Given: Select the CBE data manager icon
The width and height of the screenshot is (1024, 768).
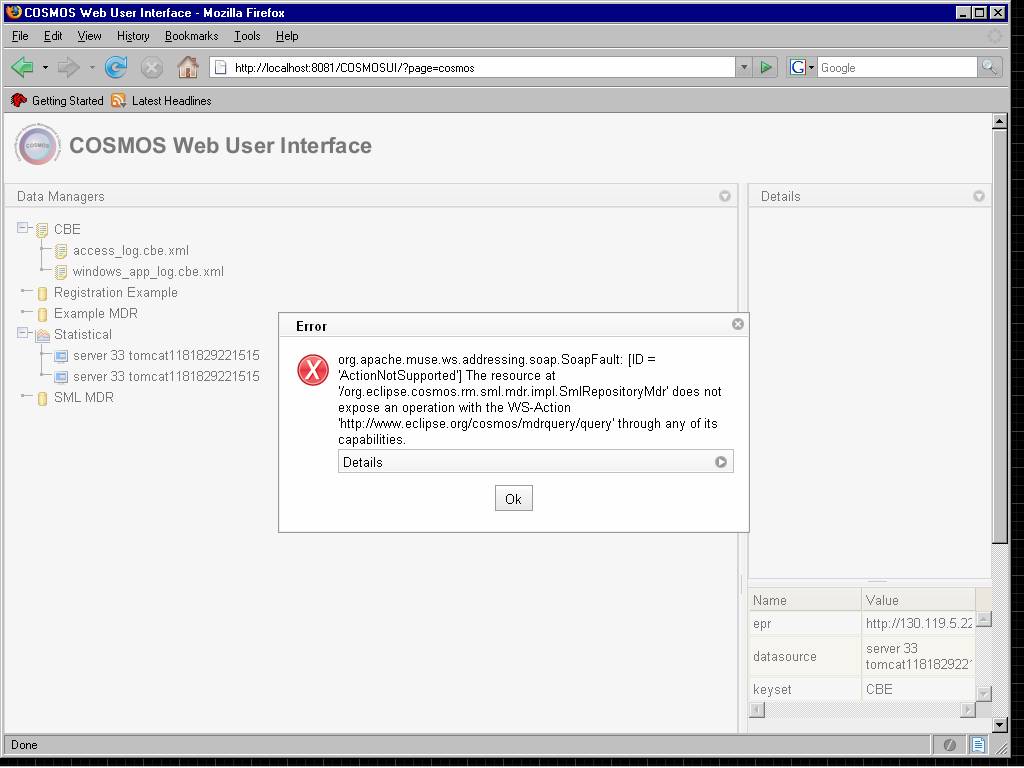Looking at the screenshot, I should pyautogui.click(x=42, y=230).
